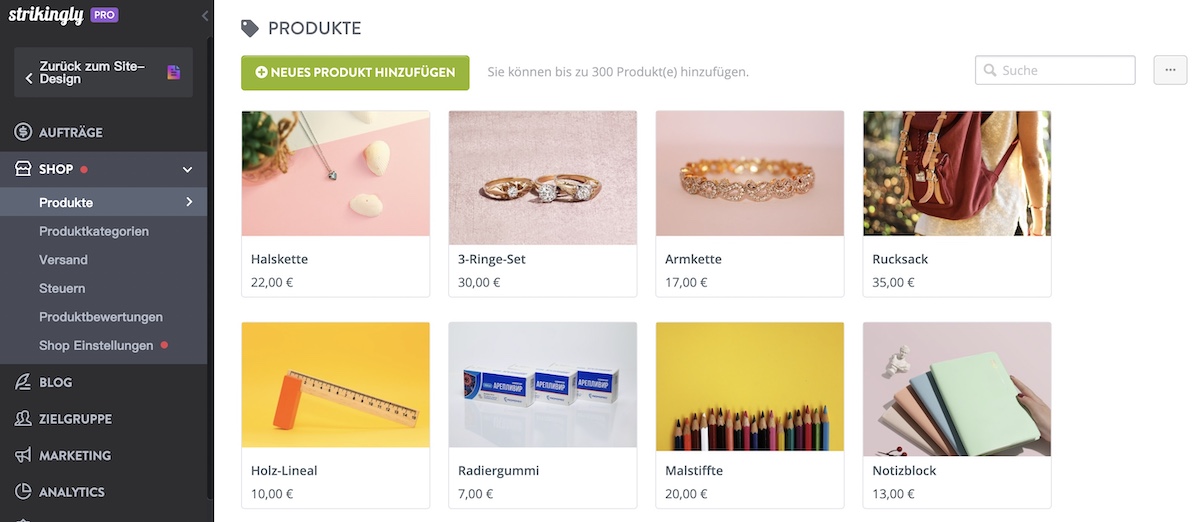The image size is (1200, 522).
Task: Collapse the sidebar with top arrow
Action: pyautogui.click(x=205, y=16)
